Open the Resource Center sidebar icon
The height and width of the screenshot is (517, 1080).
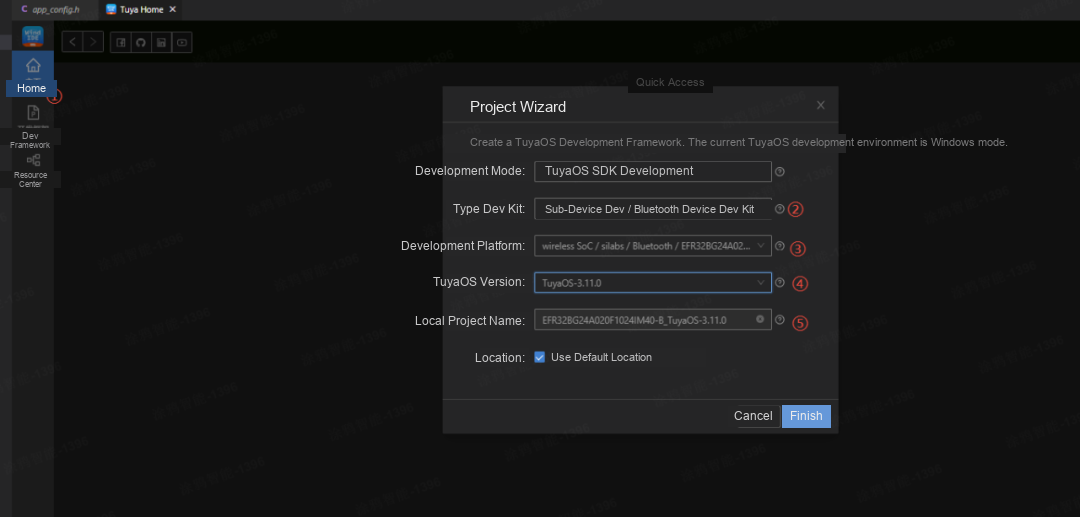33,160
